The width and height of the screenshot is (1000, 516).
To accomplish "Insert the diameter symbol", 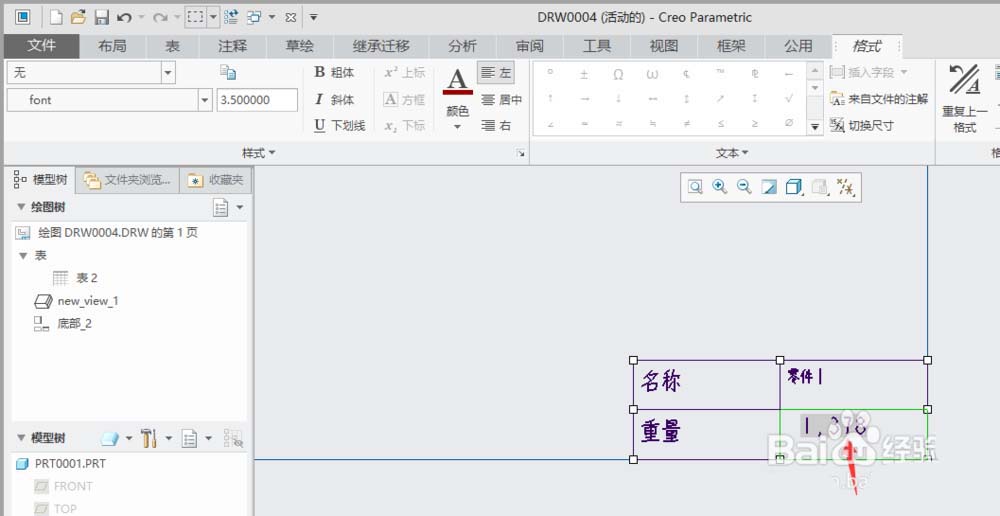I will (x=789, y=124).
